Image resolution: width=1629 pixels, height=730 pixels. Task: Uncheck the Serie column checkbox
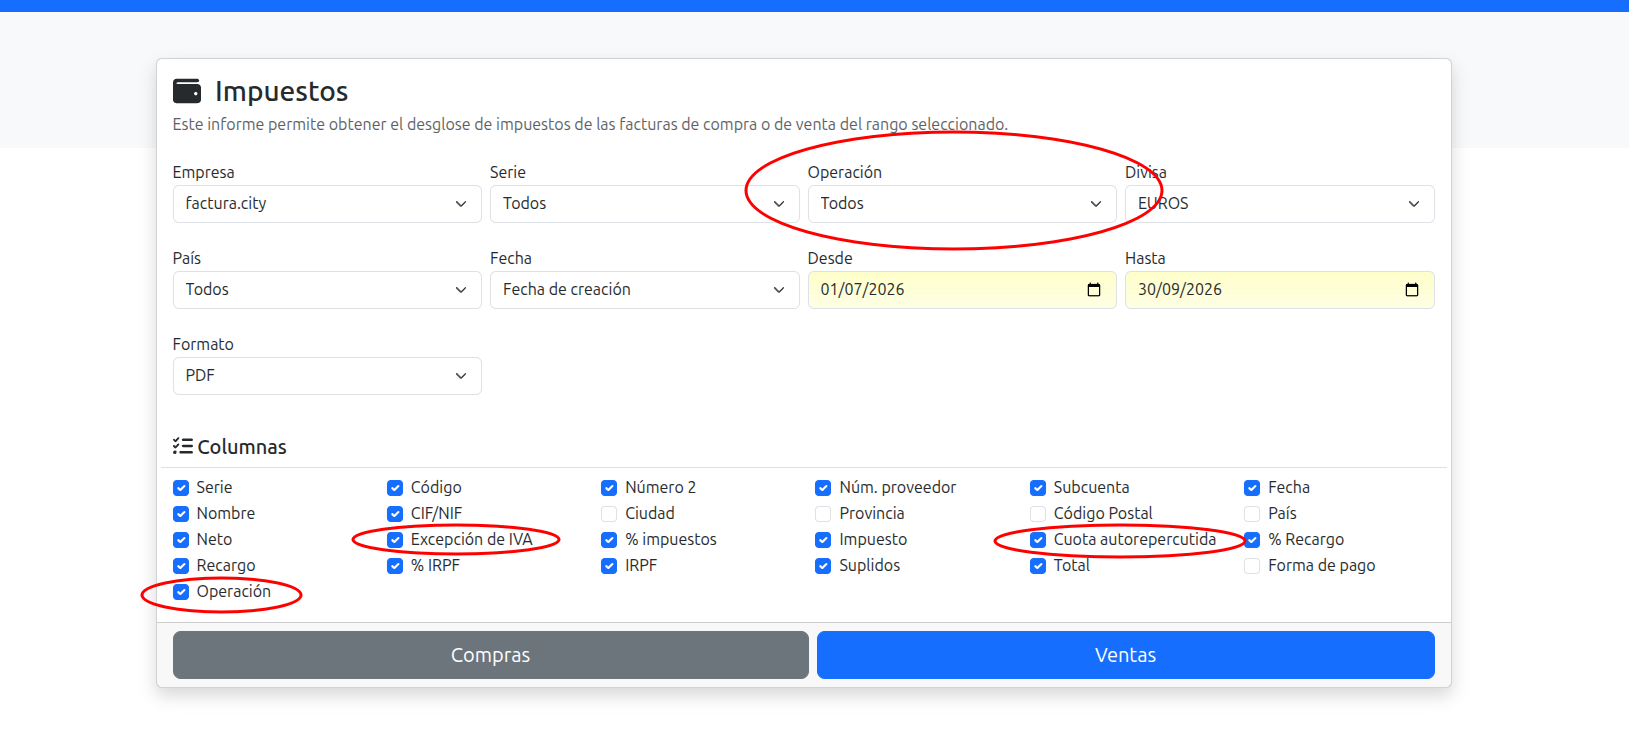click(181, 488)
